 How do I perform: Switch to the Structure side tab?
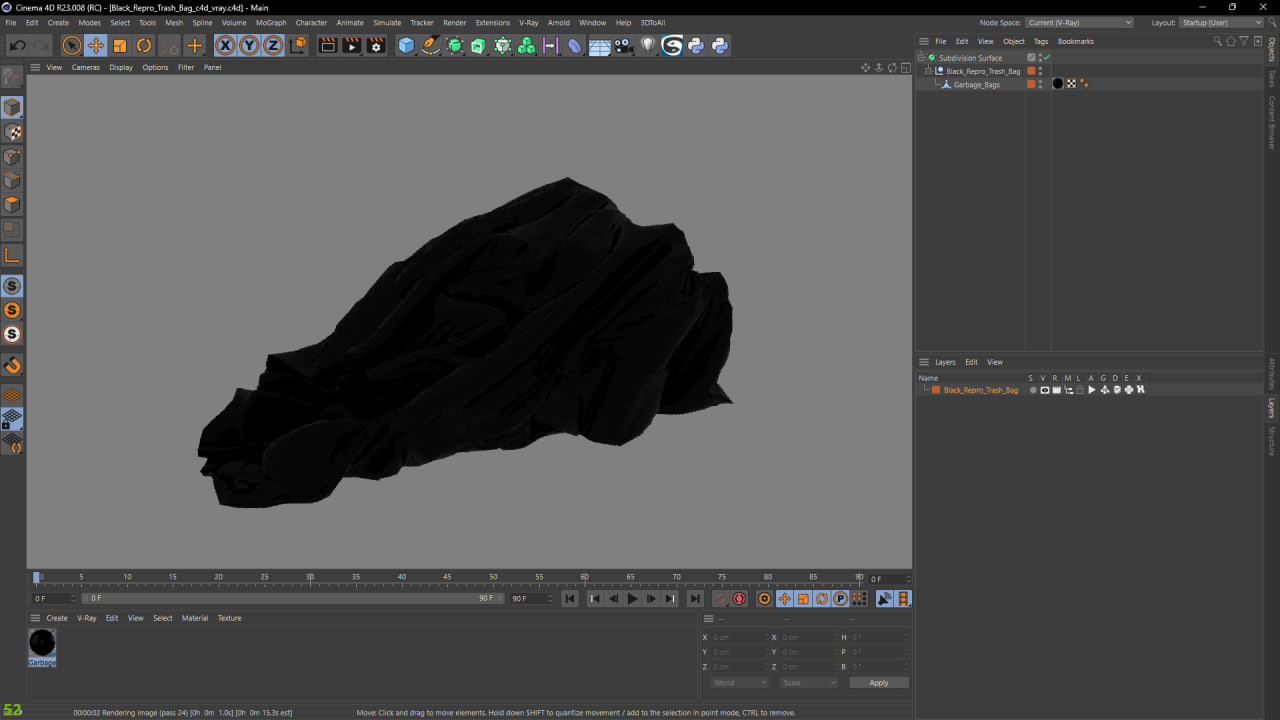tap(1272, 441)
